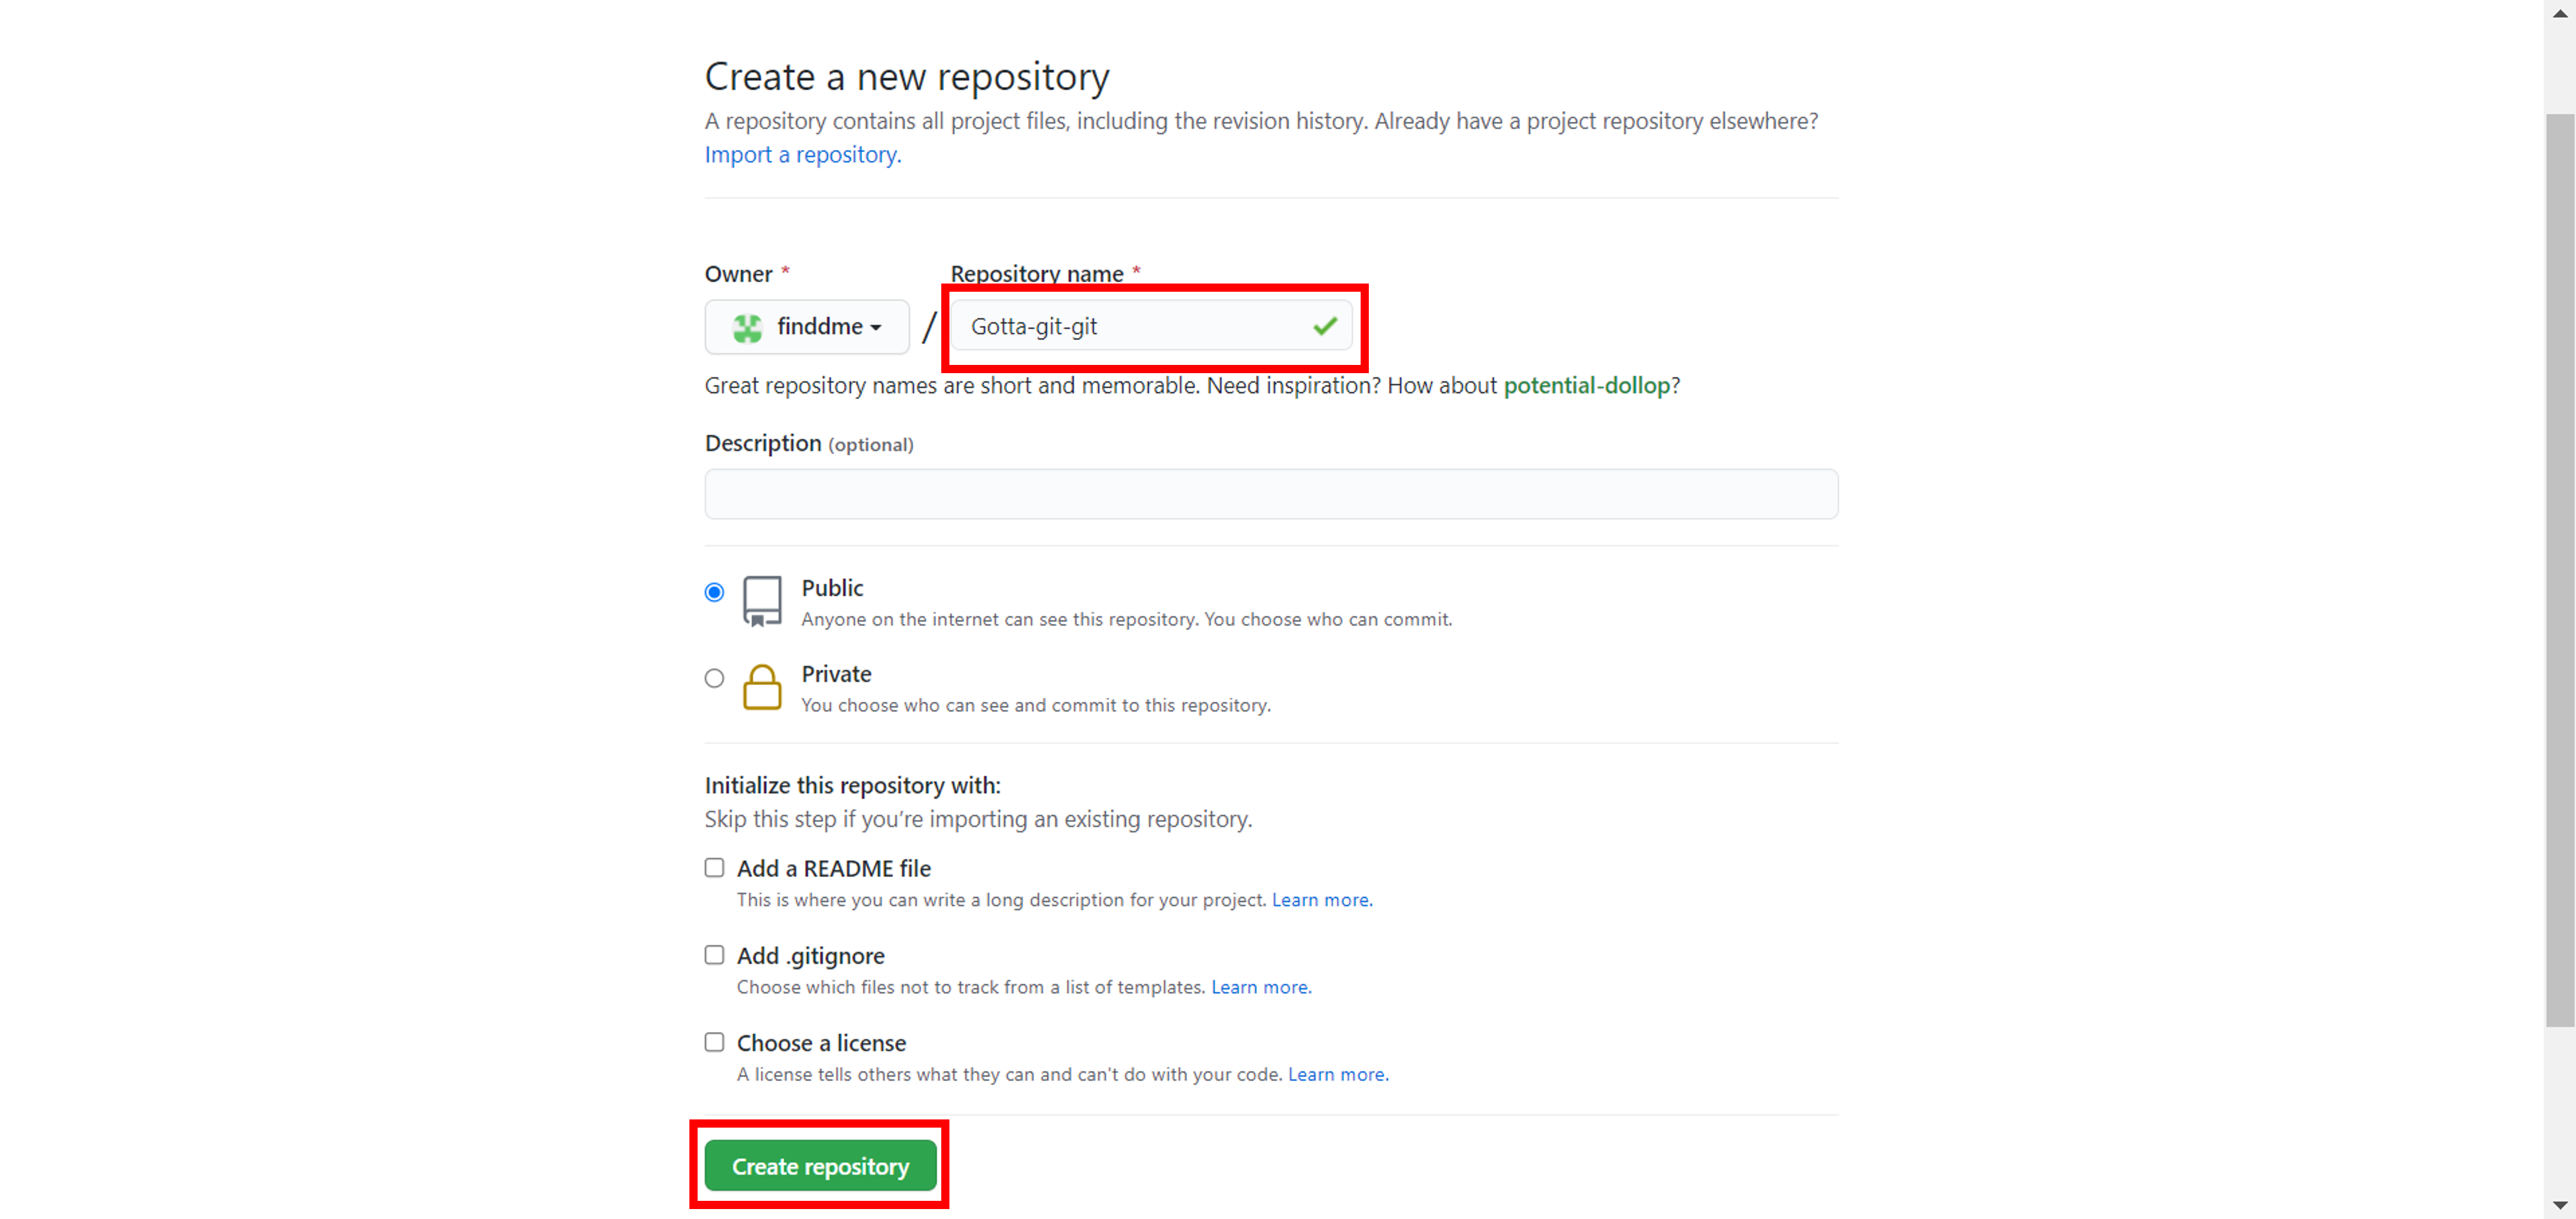Click the Private option label
This screenshot has height=1219, width=2576.
click(836, 674)
